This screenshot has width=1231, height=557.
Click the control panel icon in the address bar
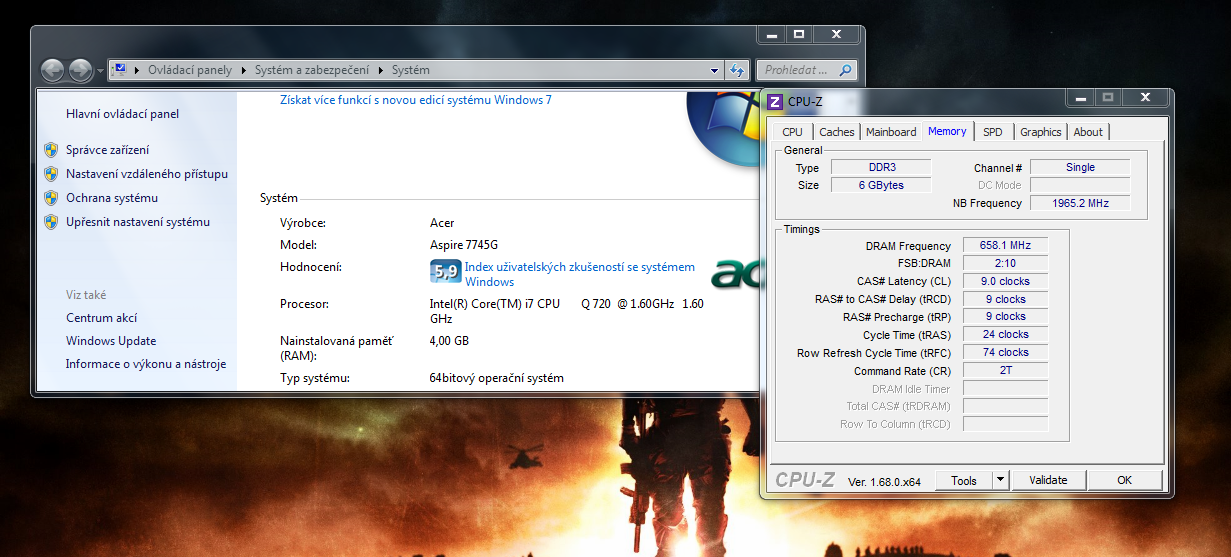pyautogui.click(x=119, y=70)
